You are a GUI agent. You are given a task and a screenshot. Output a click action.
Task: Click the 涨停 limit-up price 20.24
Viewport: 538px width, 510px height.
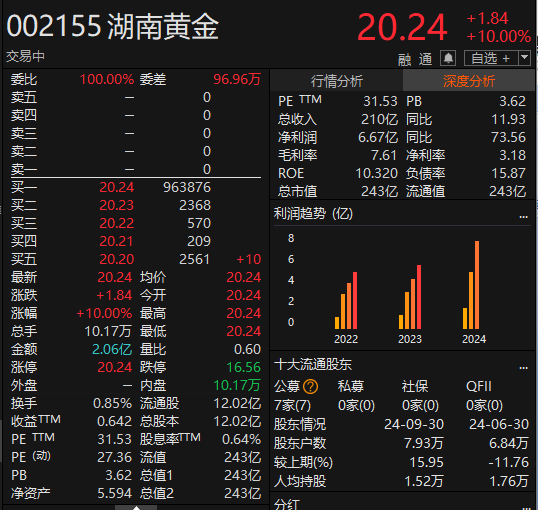[x=115, y=367]
